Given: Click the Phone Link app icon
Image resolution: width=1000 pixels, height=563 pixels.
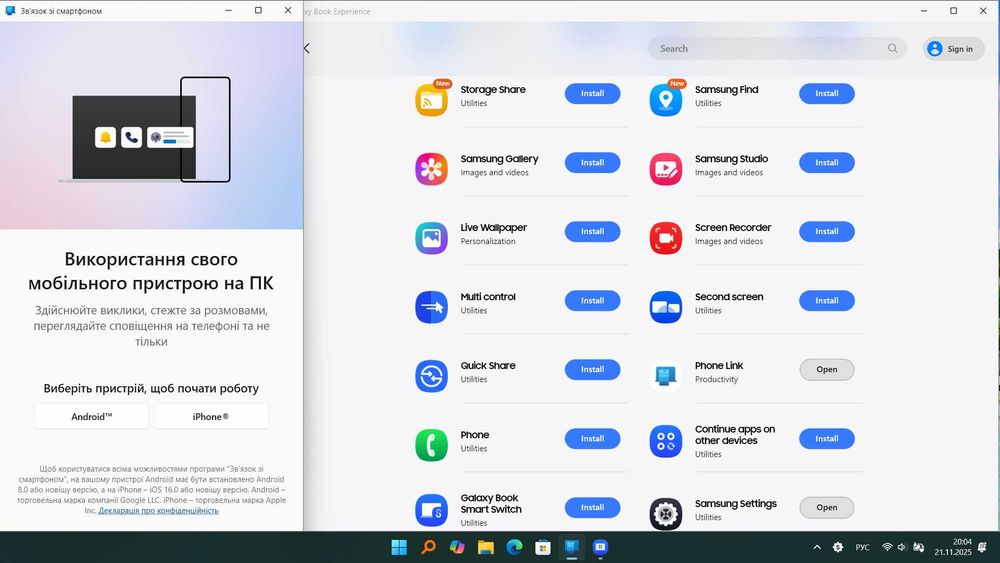Looking at the screenshot, I should point(666,376).
